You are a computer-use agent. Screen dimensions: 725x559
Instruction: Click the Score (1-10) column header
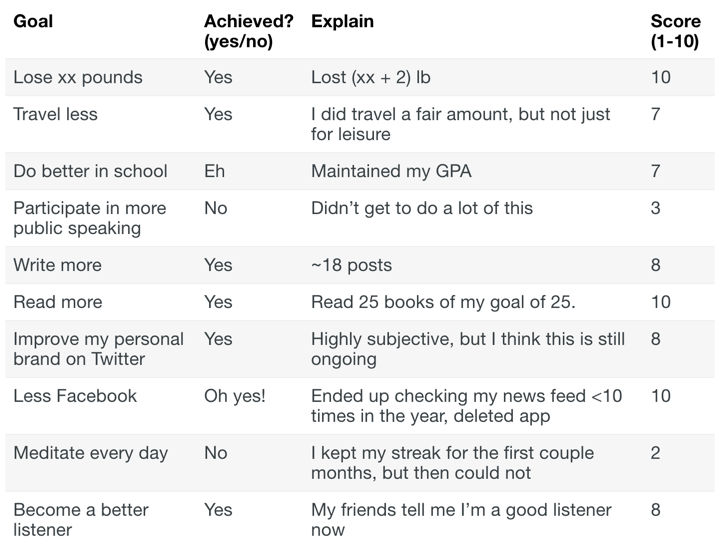point(675,31)
